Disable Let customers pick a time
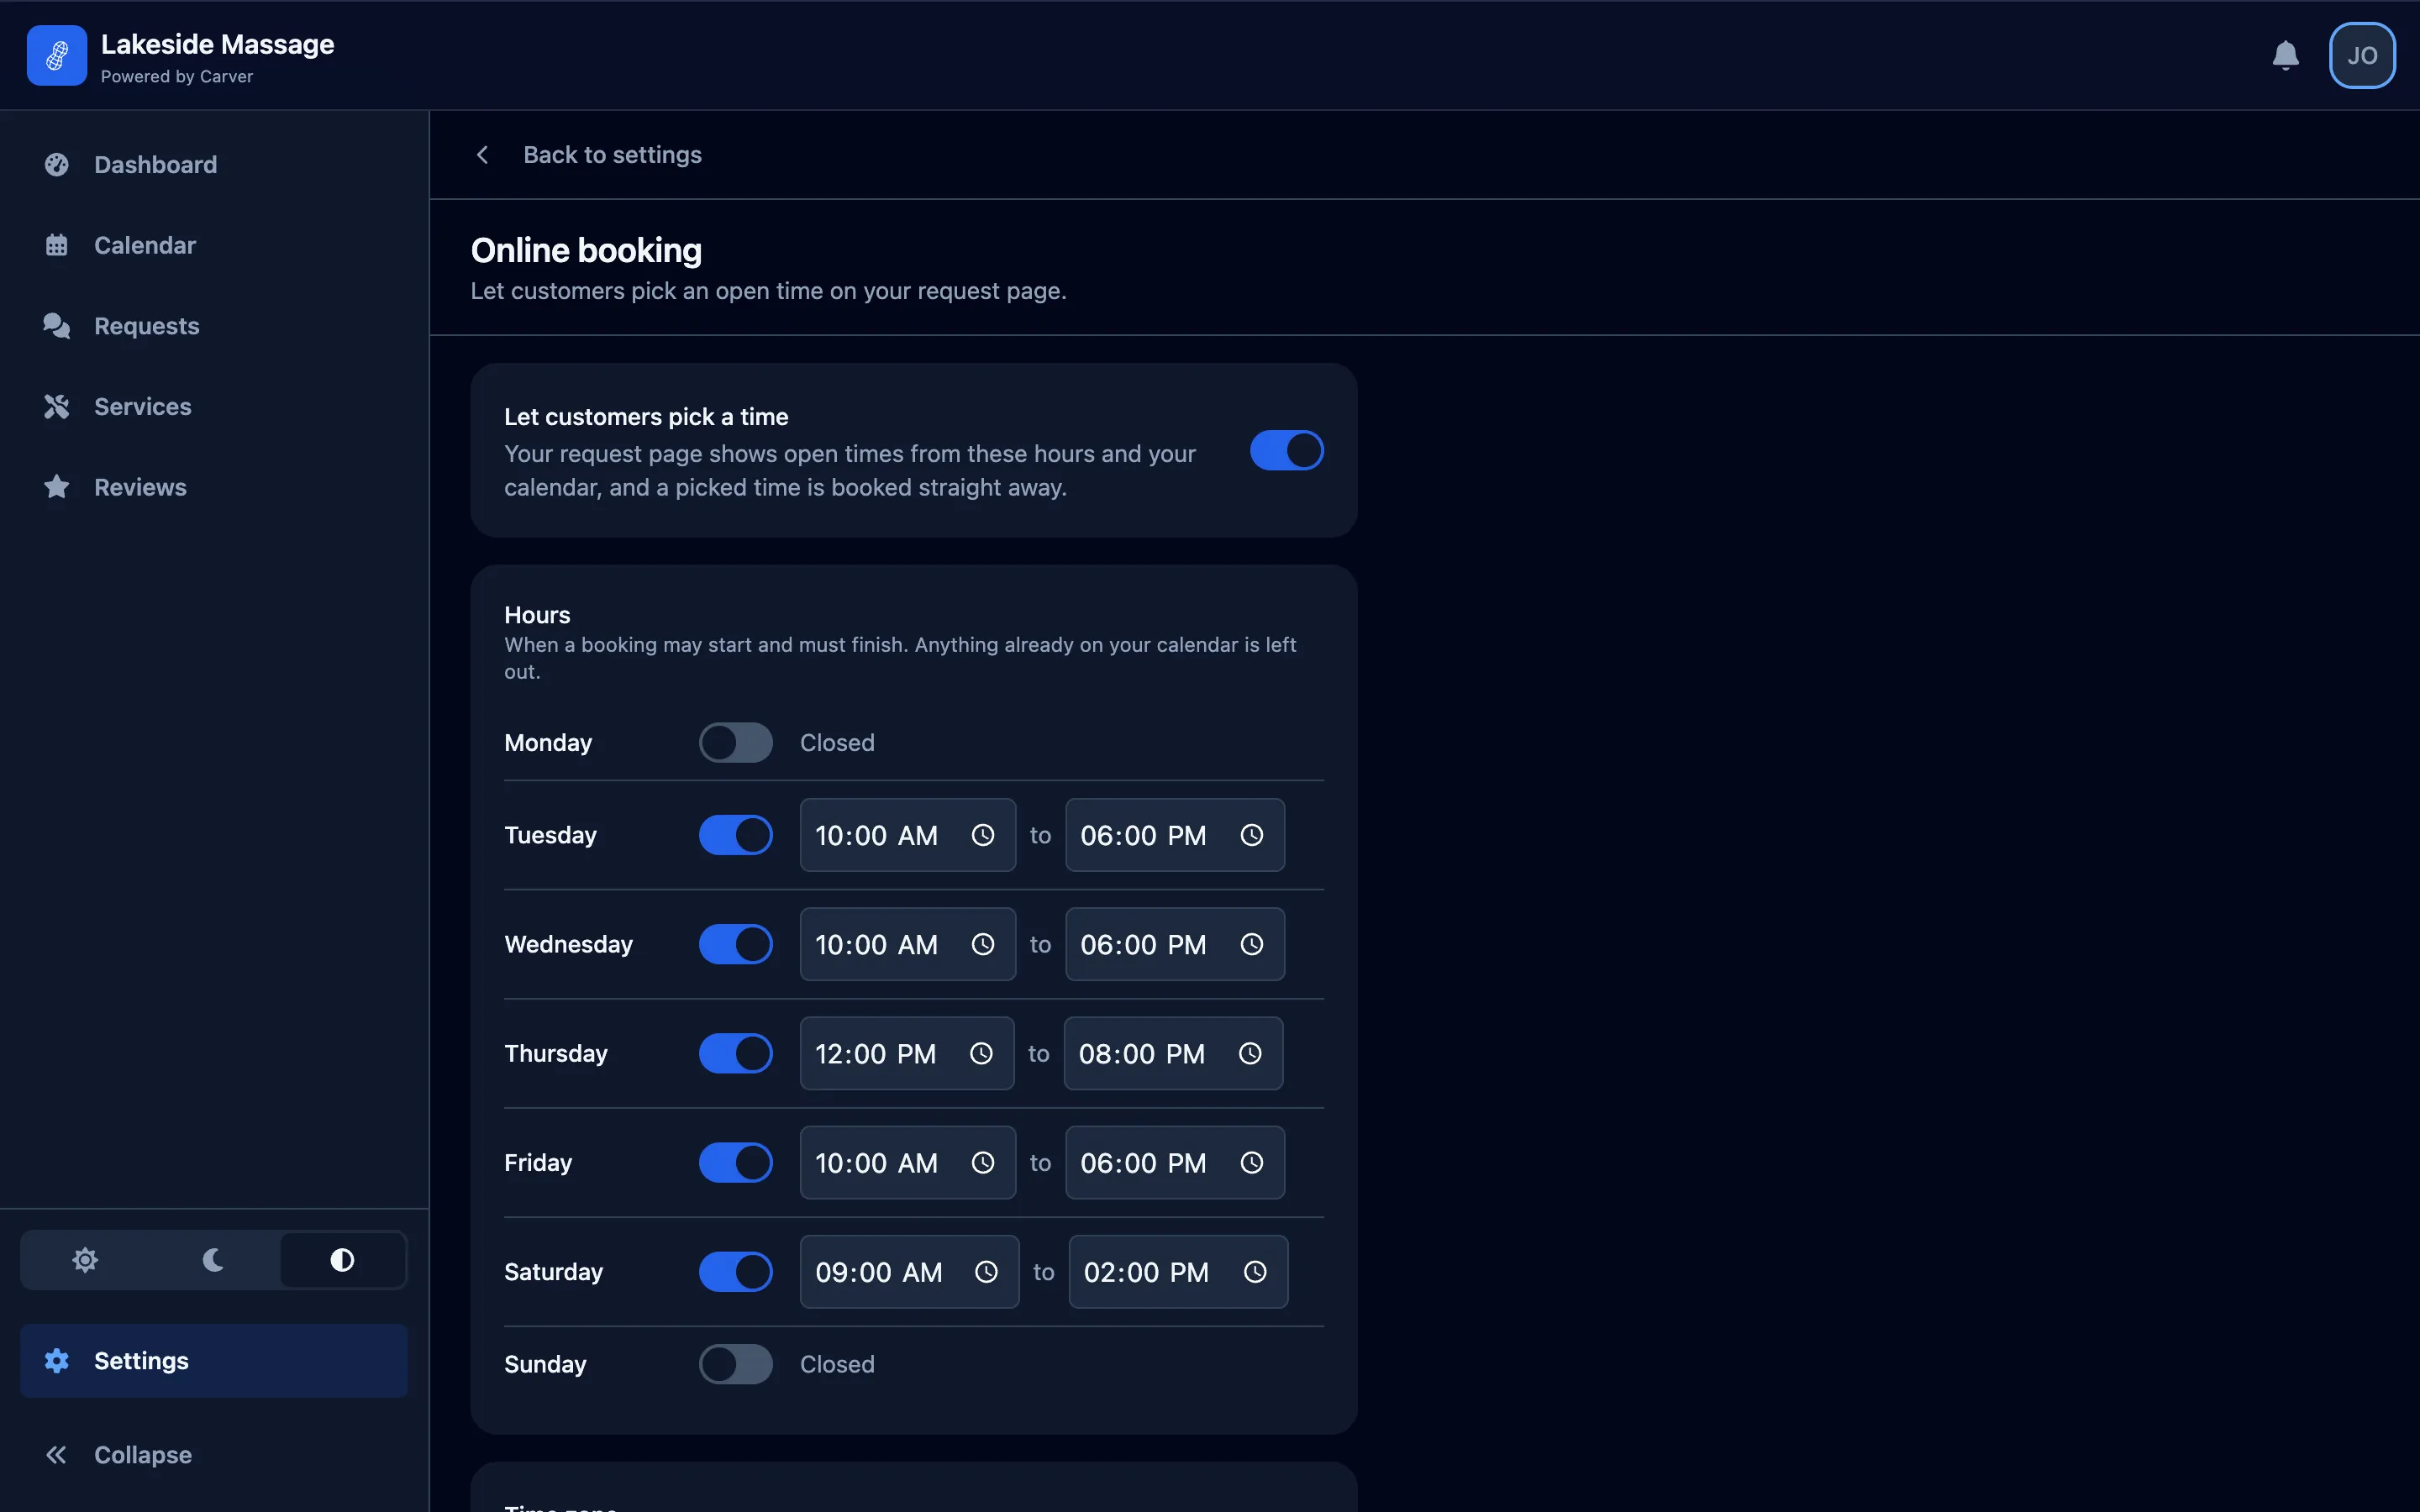 (x=1286, y=450)
